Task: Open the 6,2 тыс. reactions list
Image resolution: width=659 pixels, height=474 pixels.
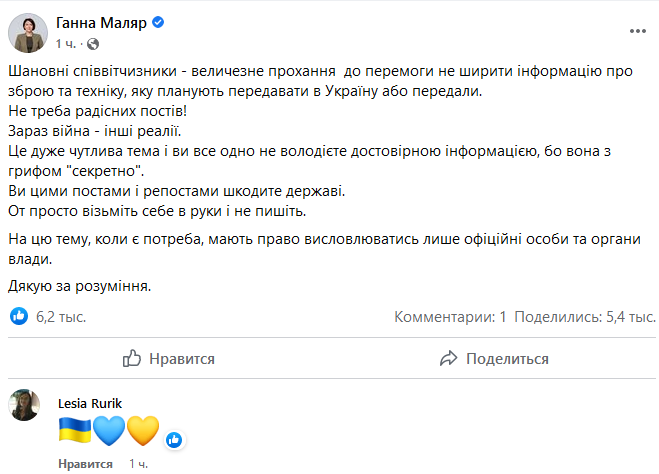Action: pyautogui.click(x=60, y=317)
